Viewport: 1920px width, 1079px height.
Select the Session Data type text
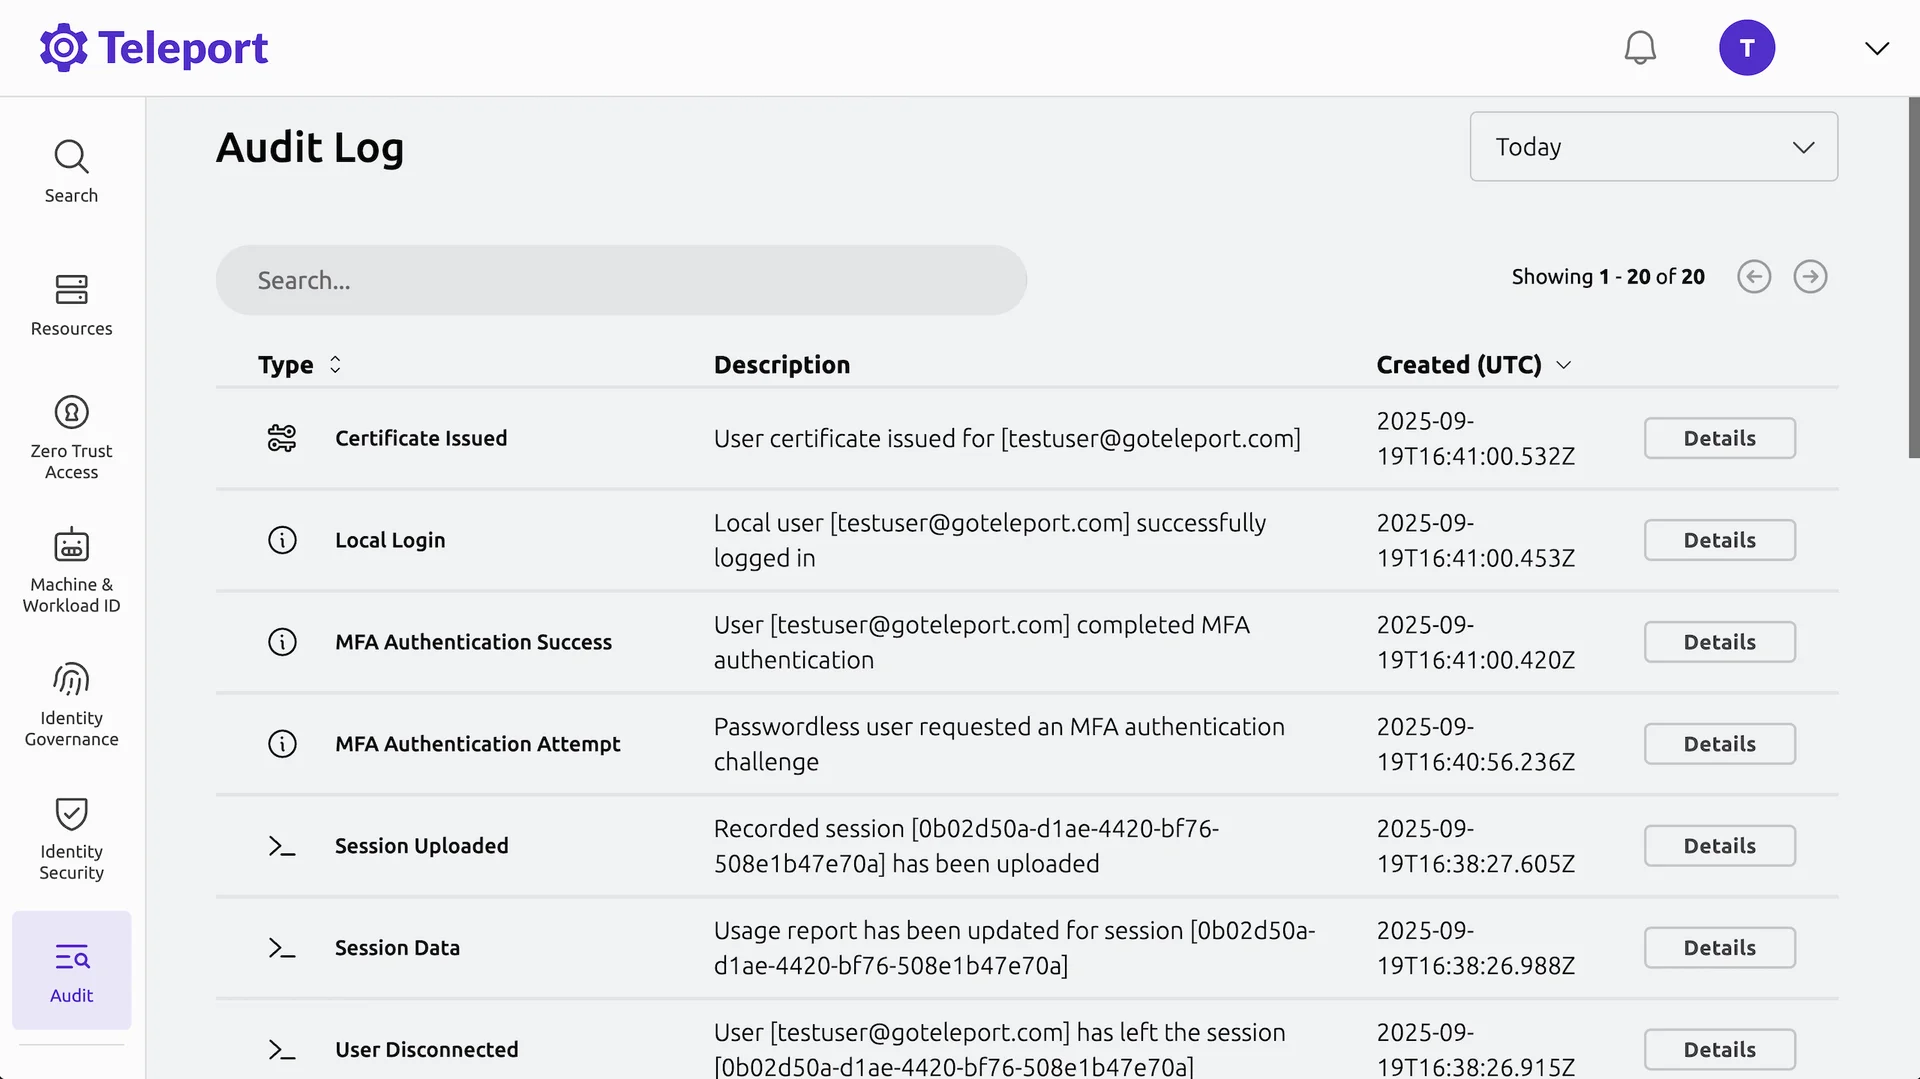pos(397,948)
